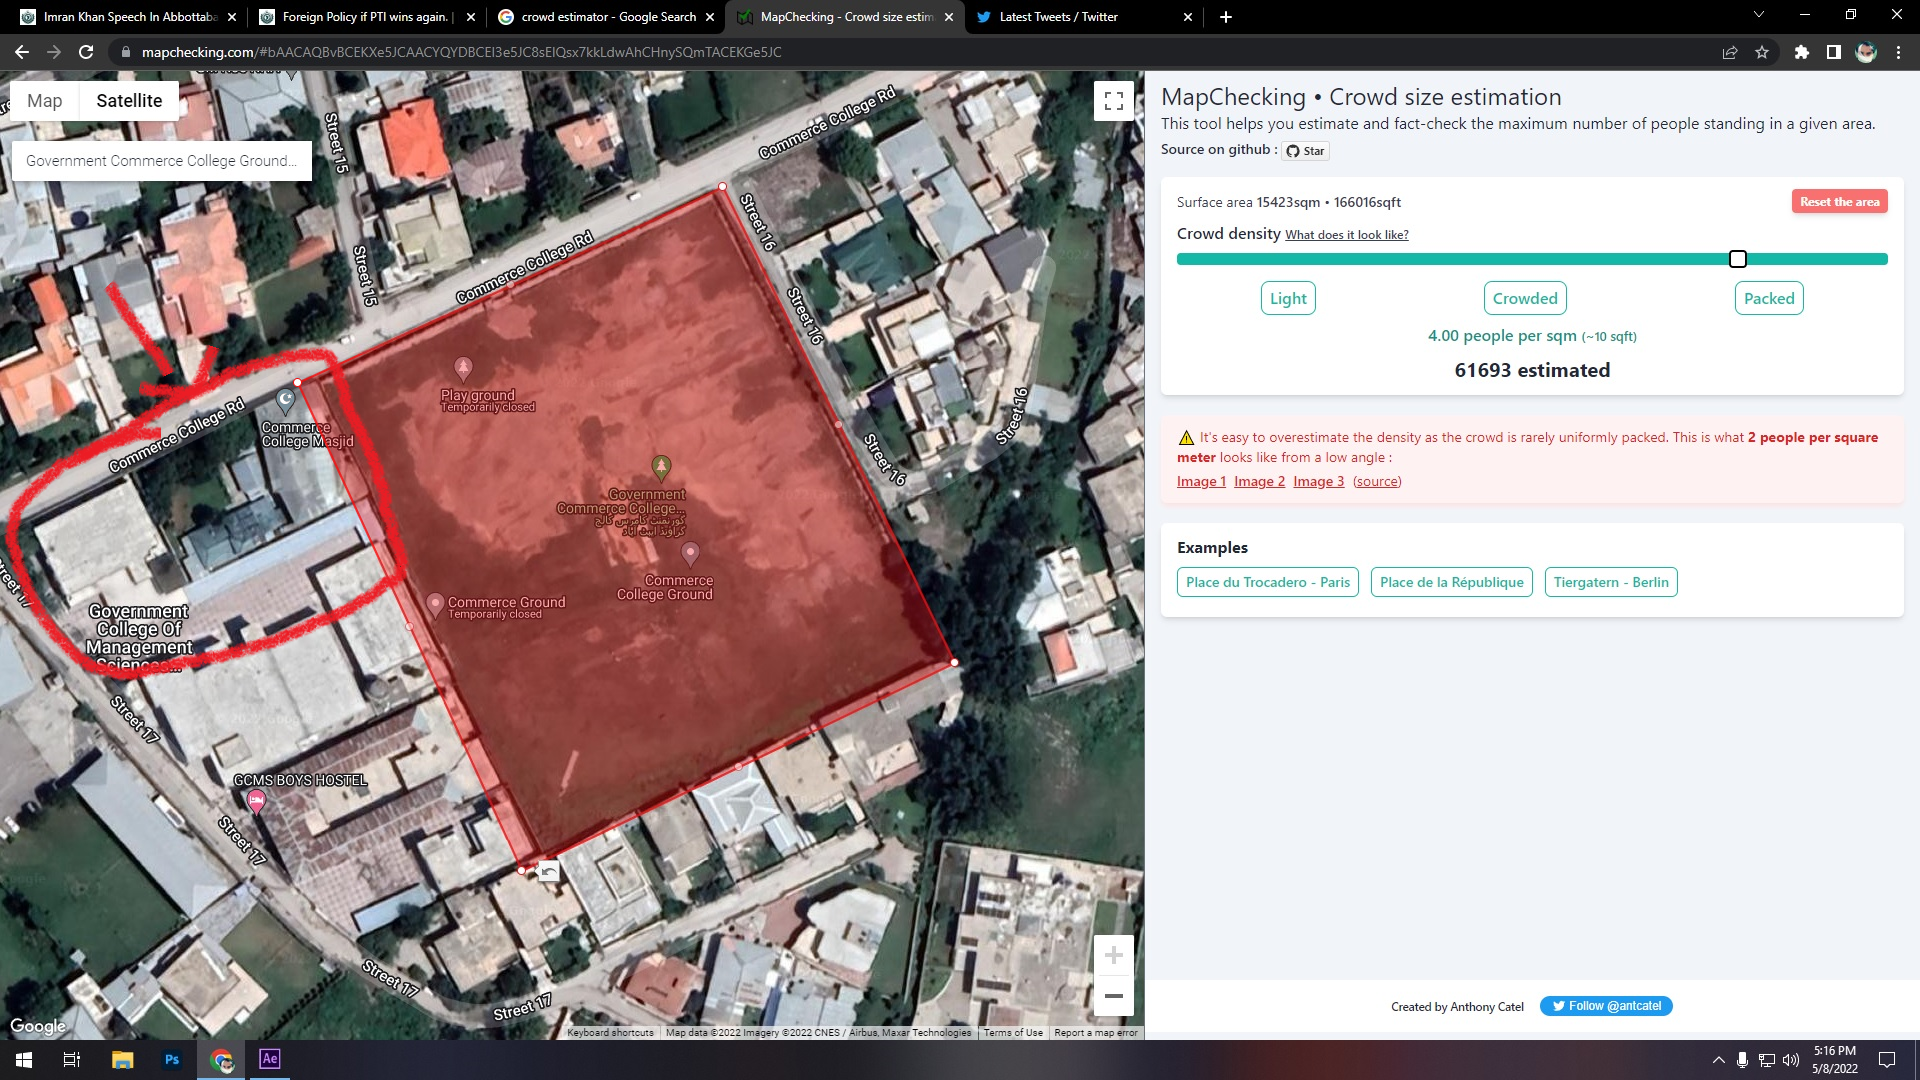Bookmark this page with star icon
The width and height of the screenshot is (1920, 1080).
coord(1762,52)
